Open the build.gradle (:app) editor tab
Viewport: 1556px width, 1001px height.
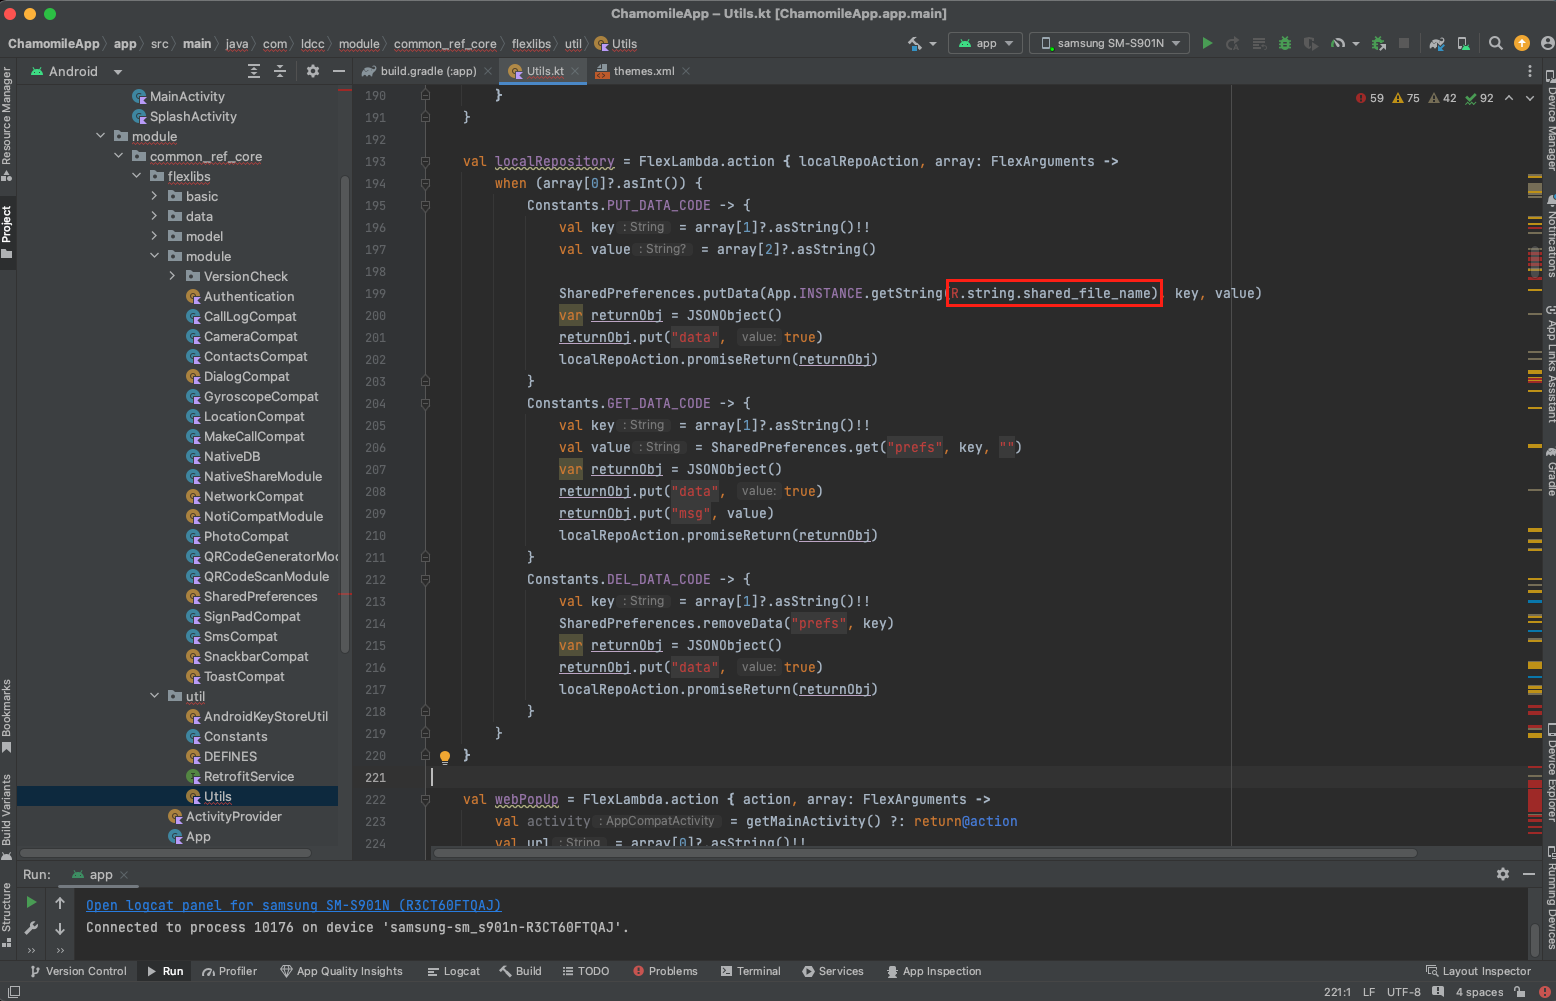point(427,71)
